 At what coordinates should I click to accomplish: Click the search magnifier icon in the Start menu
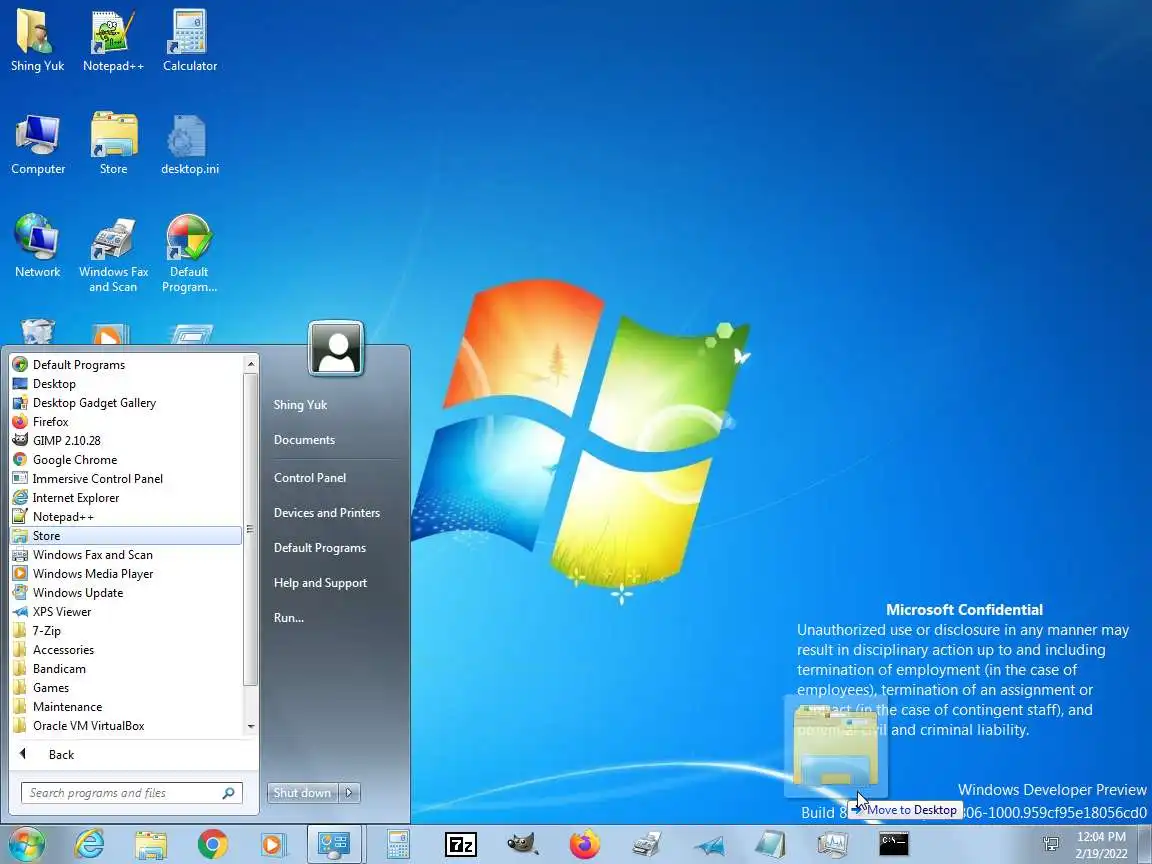[228, 793]
